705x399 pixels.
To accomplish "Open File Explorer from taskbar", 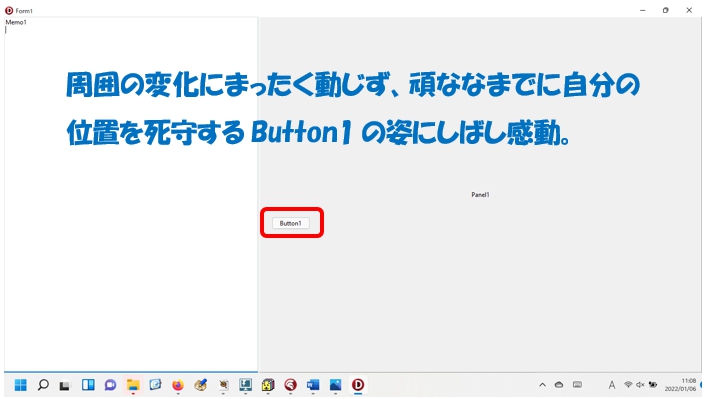I will point(133,385).
